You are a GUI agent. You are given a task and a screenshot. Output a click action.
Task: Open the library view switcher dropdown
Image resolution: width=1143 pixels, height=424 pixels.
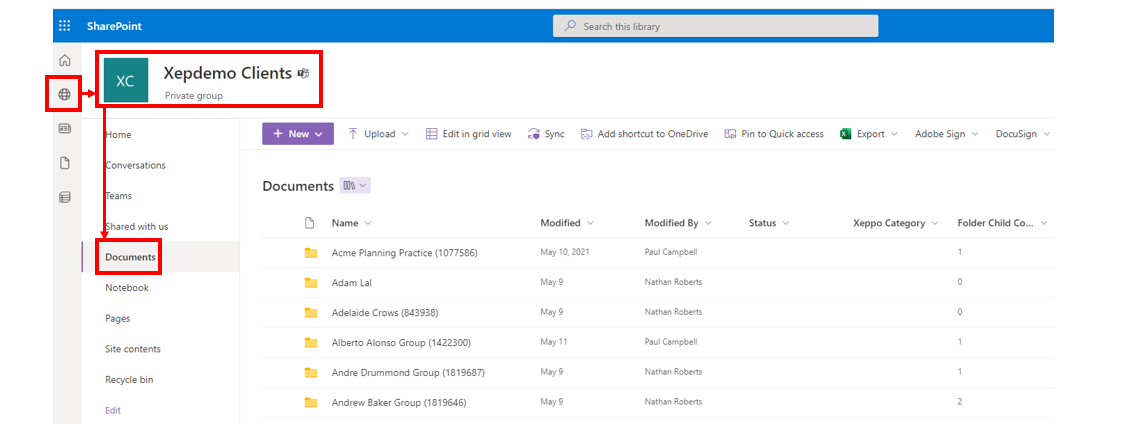tap(355, 186)
